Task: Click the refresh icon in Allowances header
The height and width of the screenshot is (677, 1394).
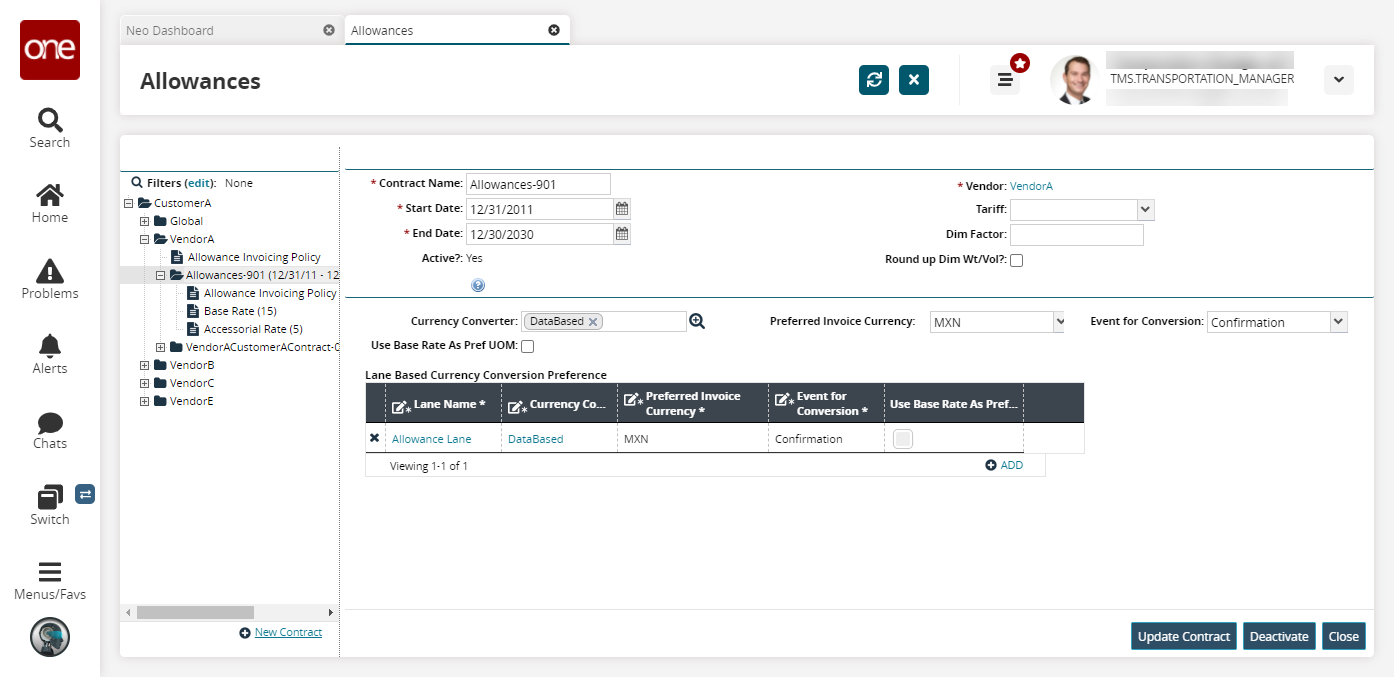Action: coord(874,80)
